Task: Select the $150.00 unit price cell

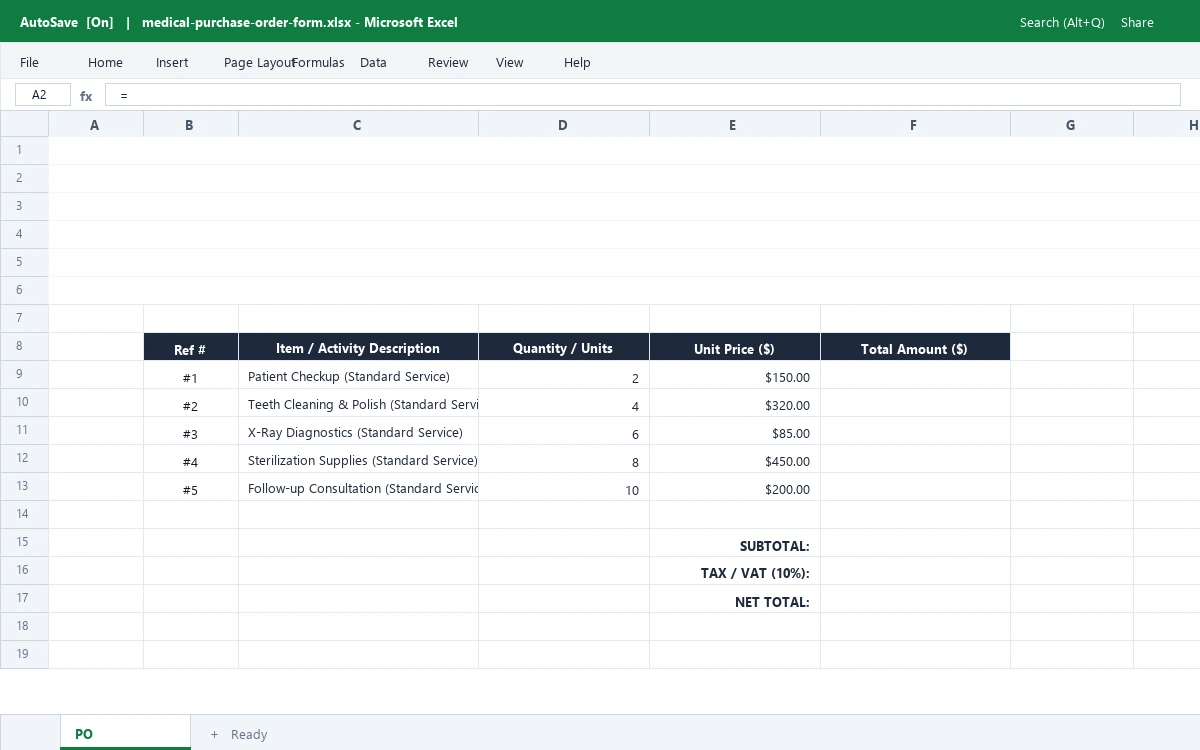Action: 734,375
